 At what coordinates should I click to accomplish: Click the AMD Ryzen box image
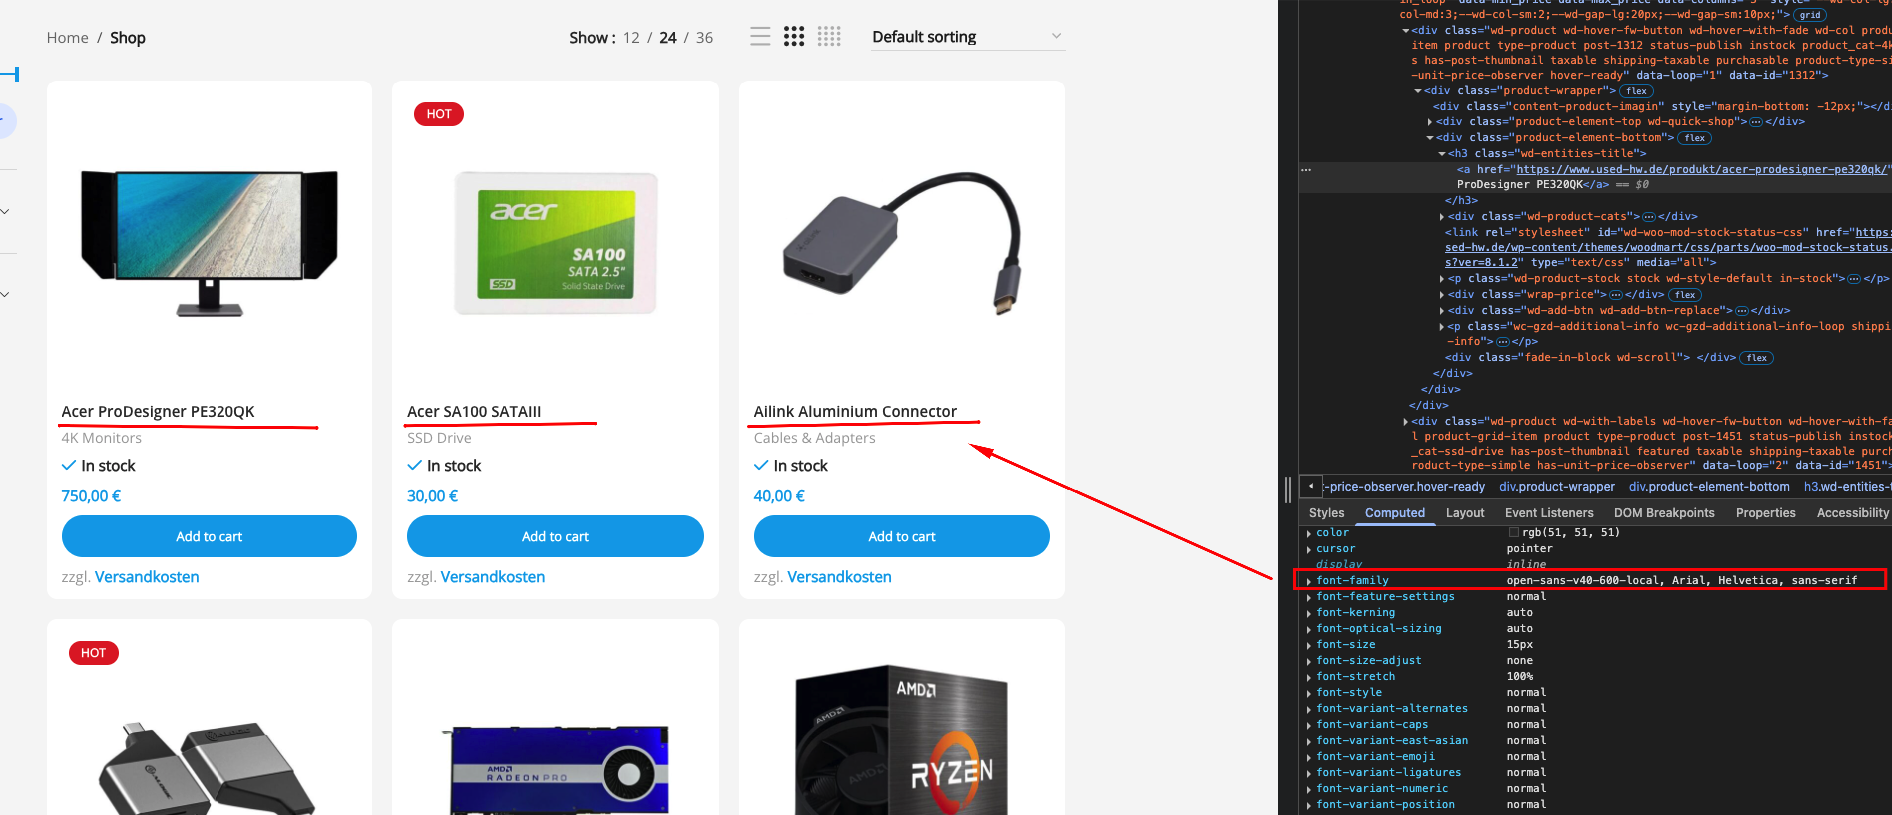coord(901,740)
